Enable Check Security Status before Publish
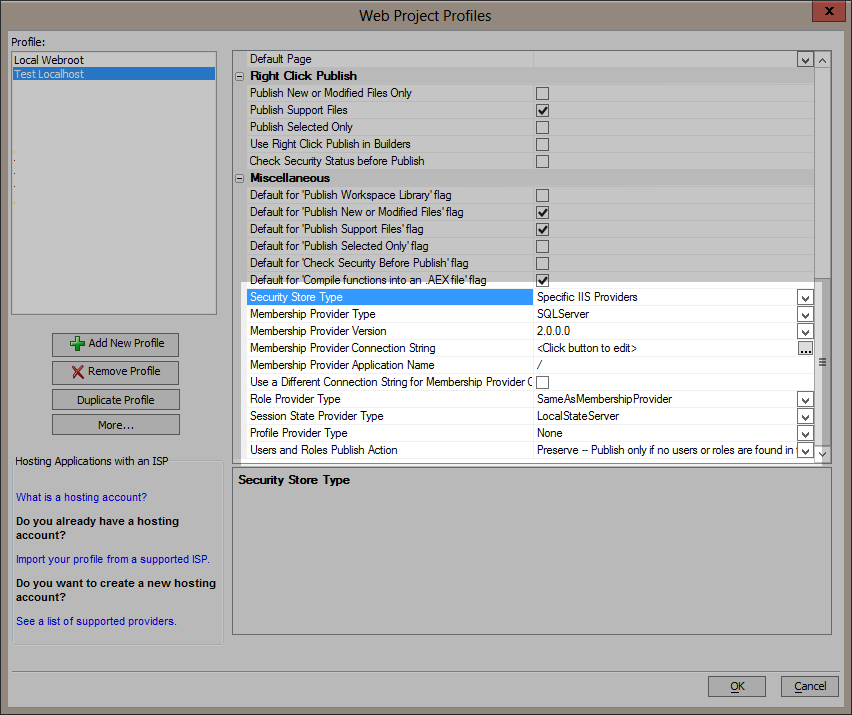The width and height of the screenshot is (852, 715). [x=542, y=161]
